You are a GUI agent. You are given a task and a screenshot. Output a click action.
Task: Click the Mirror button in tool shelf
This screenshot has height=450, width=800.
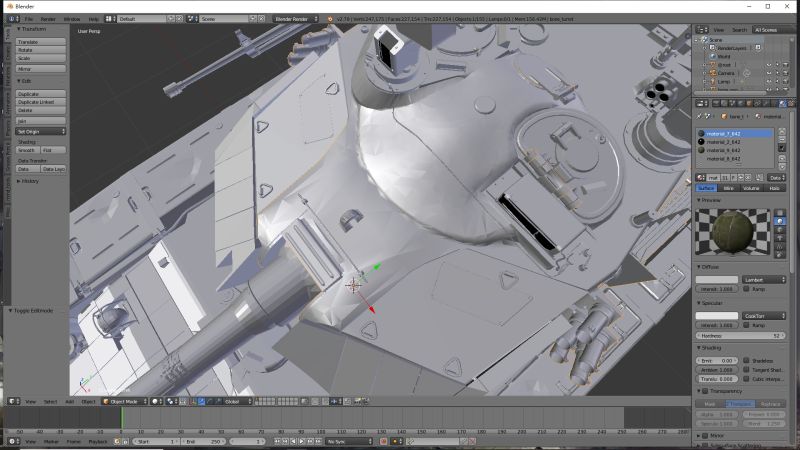(41, 68)
